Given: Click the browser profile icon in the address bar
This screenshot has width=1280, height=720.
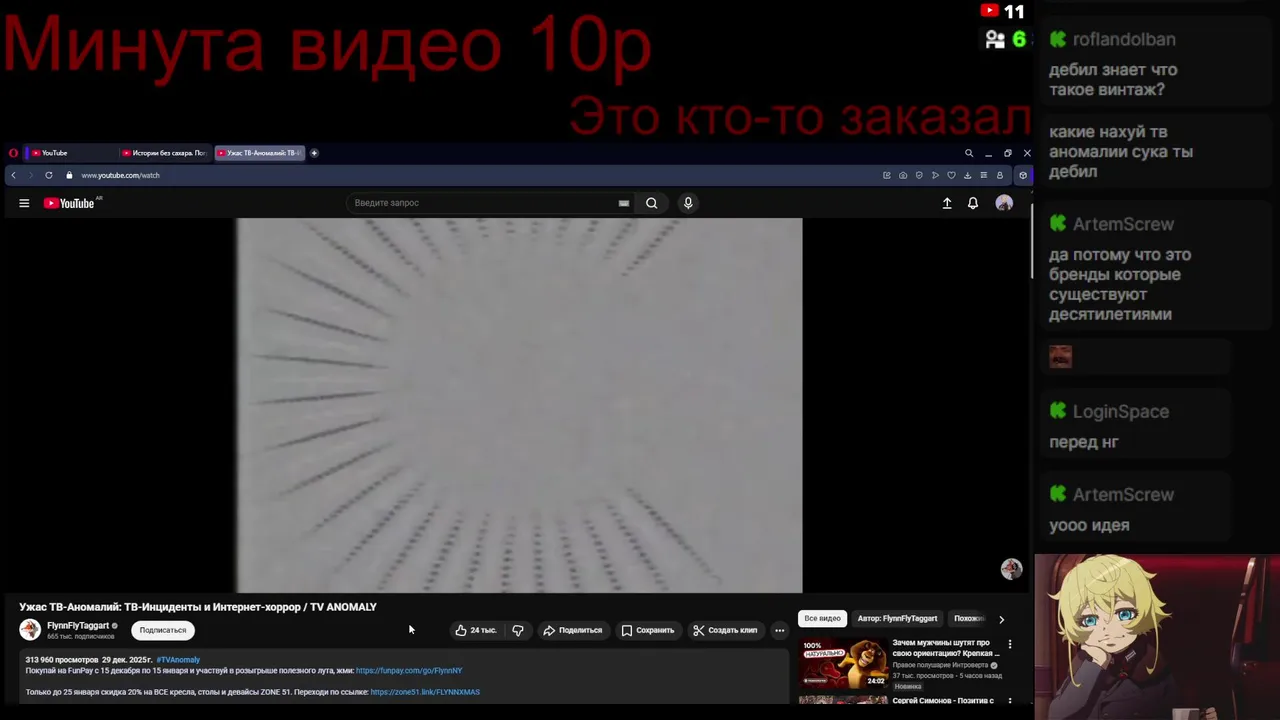Looking at the screenshot, I should tap(999, 175).
